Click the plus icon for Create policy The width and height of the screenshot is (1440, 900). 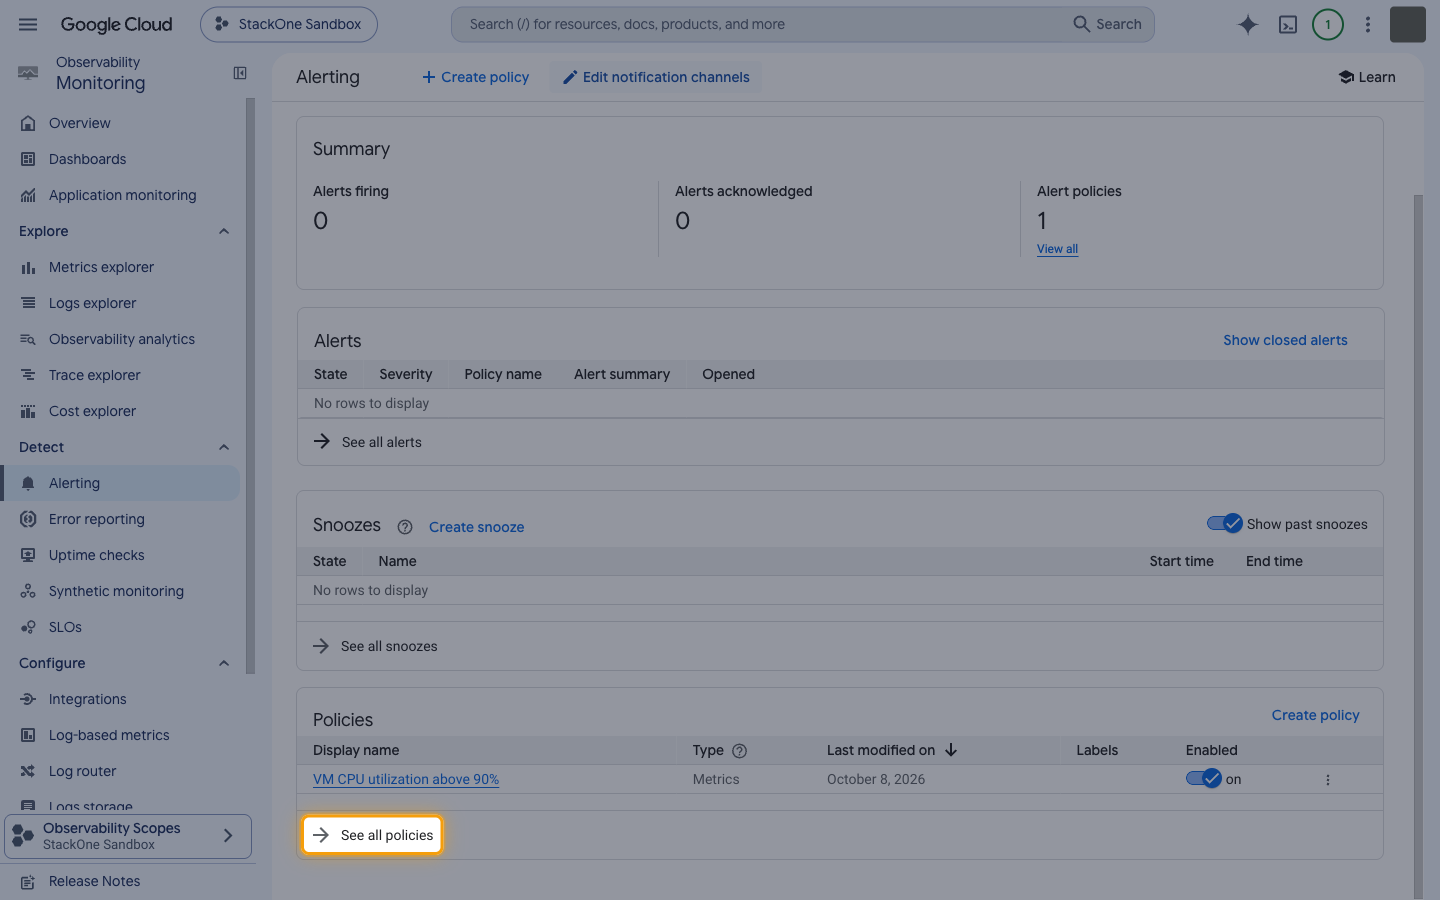point(429,77)
